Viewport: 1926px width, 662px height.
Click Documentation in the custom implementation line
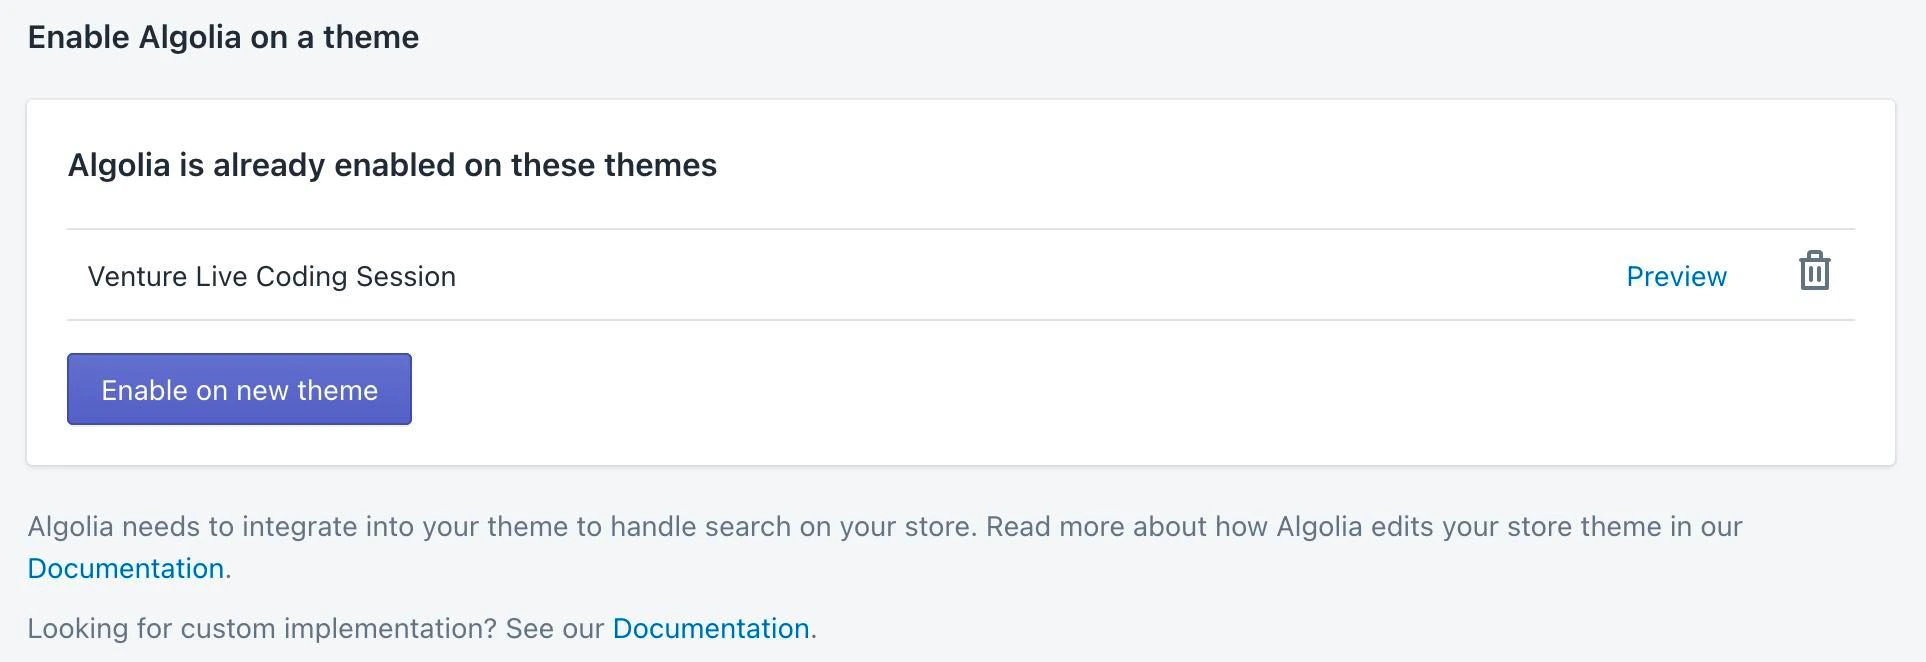(711, 628)
